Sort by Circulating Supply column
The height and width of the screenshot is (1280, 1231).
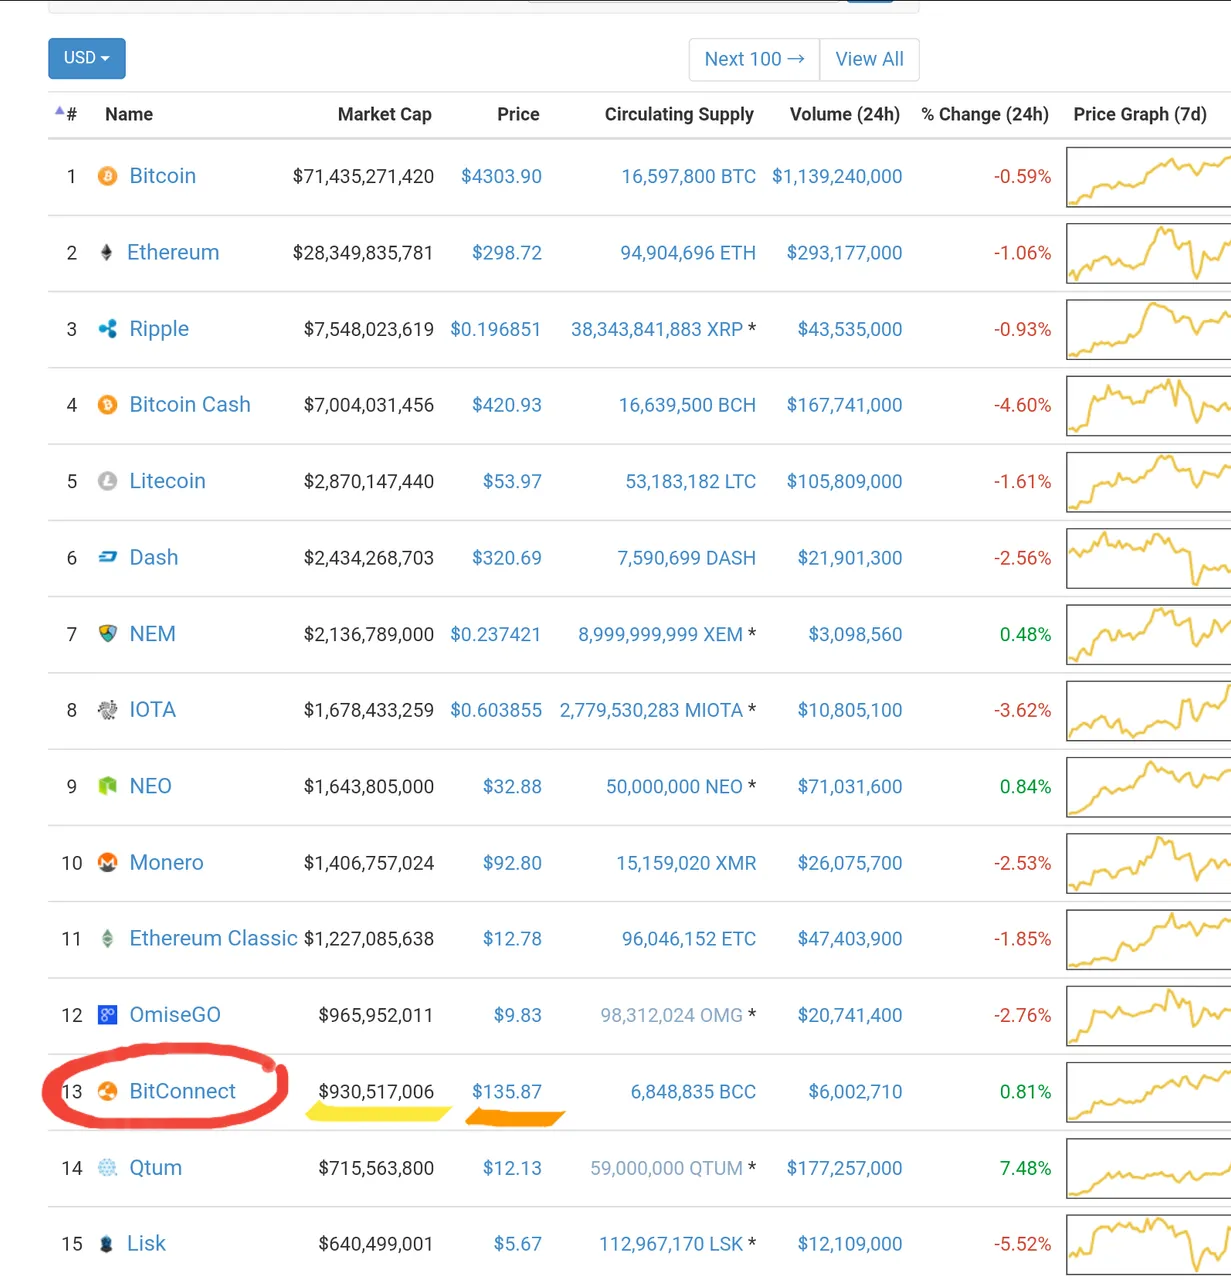679,114
